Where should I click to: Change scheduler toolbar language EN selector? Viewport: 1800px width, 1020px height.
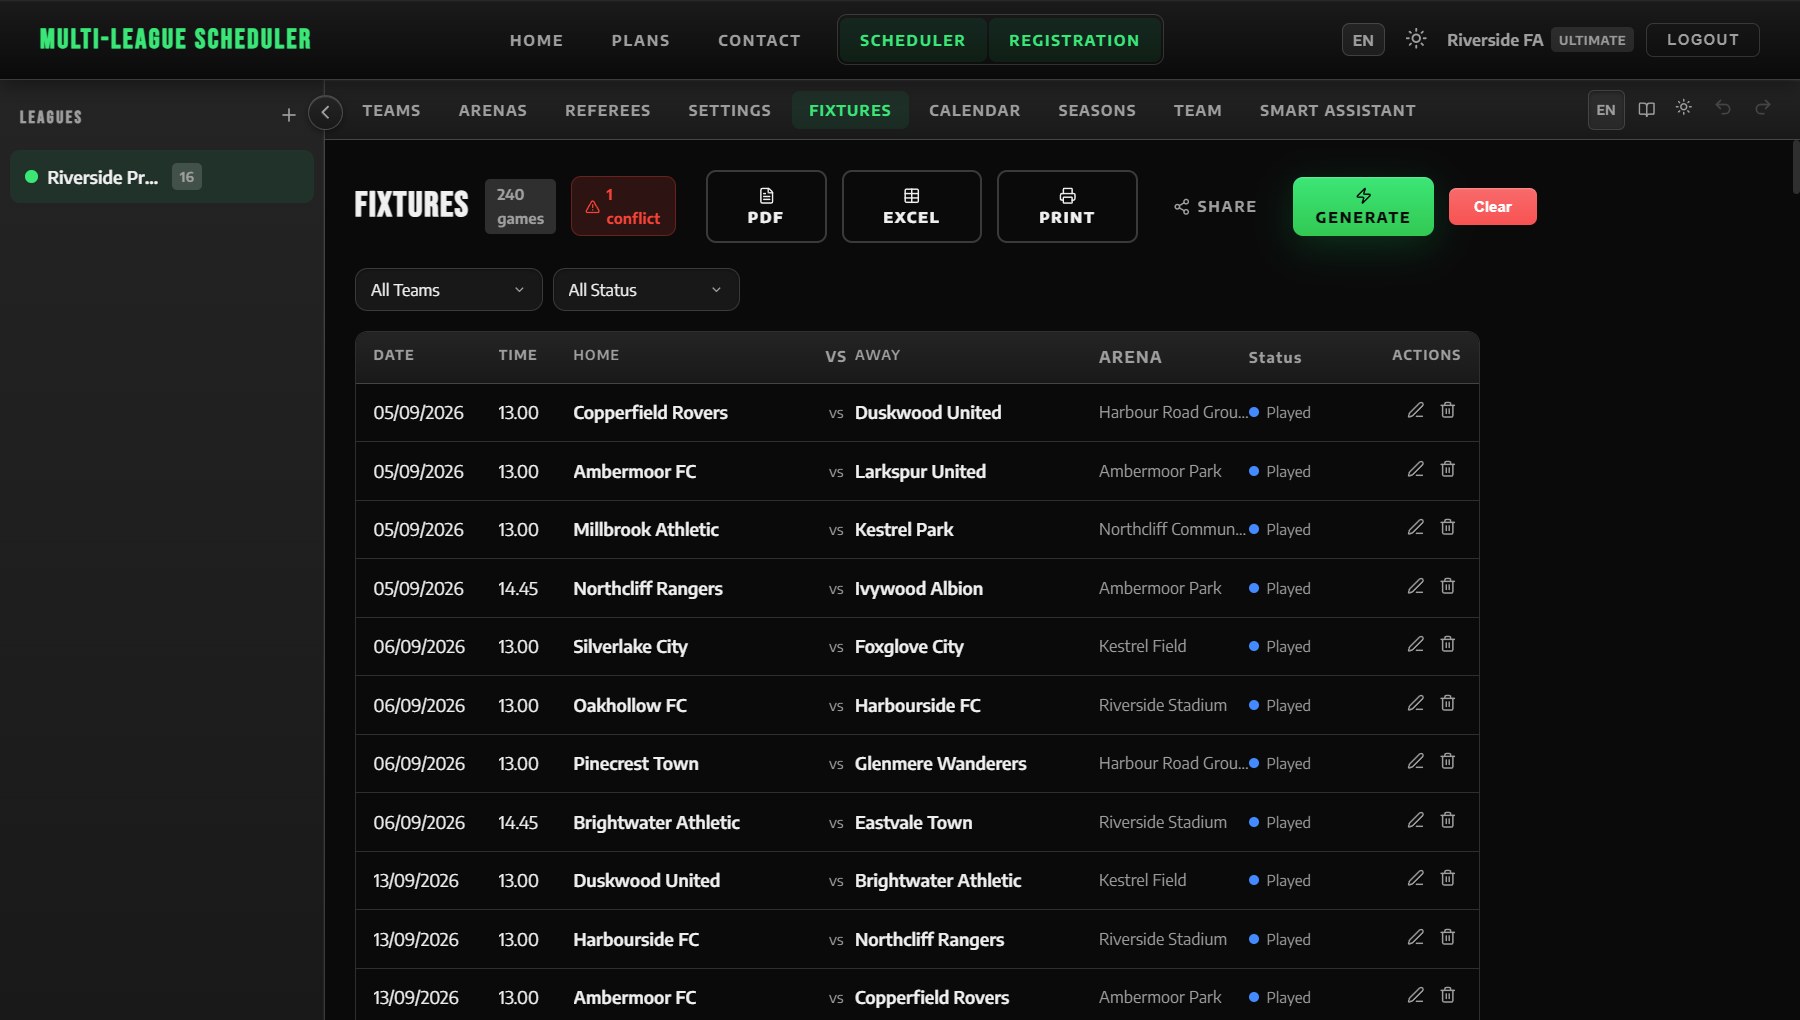(1606, 110)
